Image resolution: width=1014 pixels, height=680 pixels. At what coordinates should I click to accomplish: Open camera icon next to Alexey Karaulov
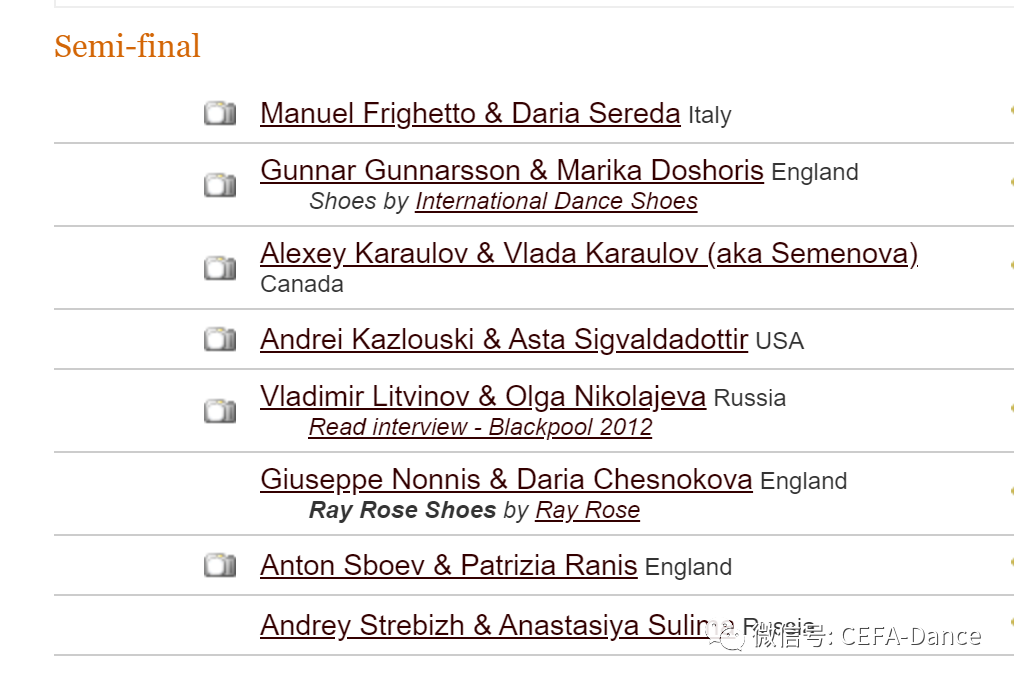point(220,267)
